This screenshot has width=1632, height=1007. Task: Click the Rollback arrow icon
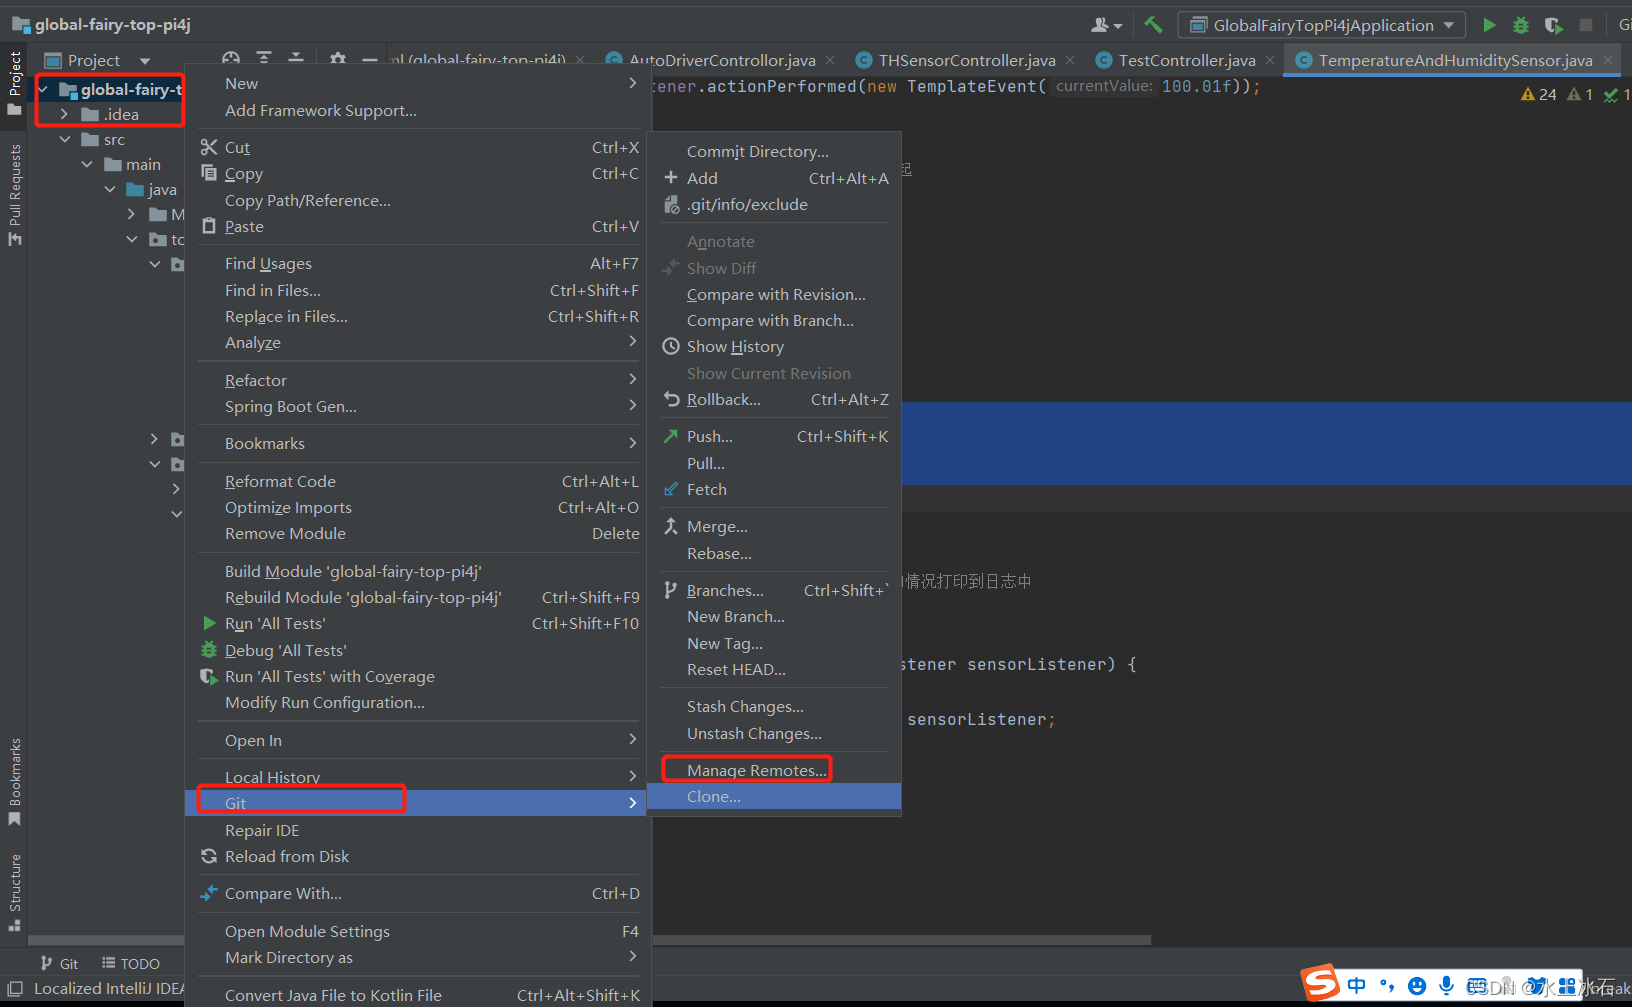pos(671,399)
